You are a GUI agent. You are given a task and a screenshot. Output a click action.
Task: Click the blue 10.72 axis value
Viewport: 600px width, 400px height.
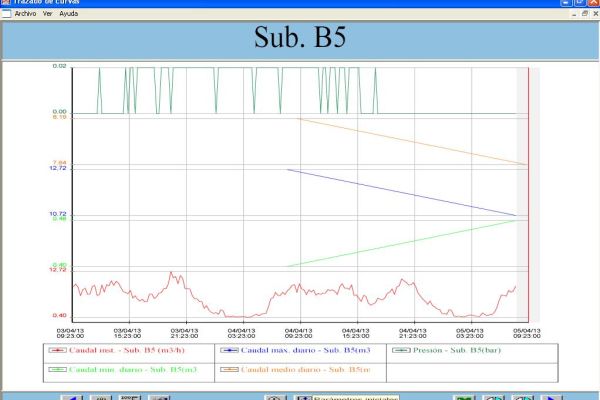[x=58, y=214]
